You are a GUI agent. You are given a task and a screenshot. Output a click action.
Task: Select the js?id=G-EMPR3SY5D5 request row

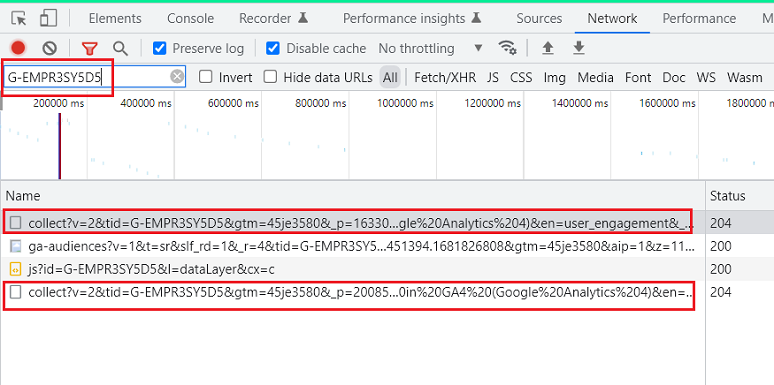tap(352, 270)
